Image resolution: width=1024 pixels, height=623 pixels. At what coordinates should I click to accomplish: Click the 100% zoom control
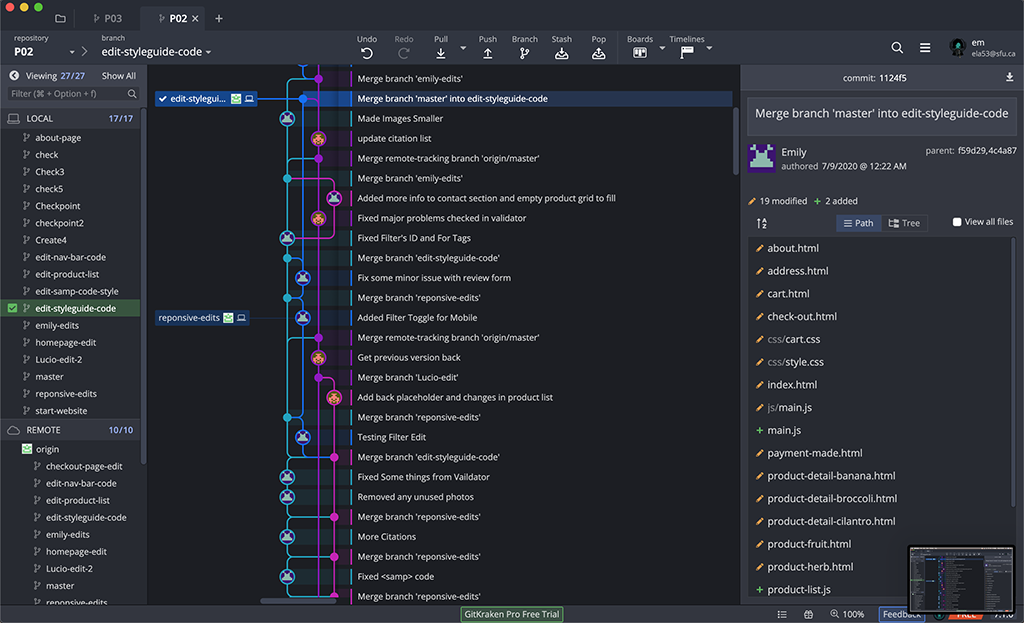[847, 614]
